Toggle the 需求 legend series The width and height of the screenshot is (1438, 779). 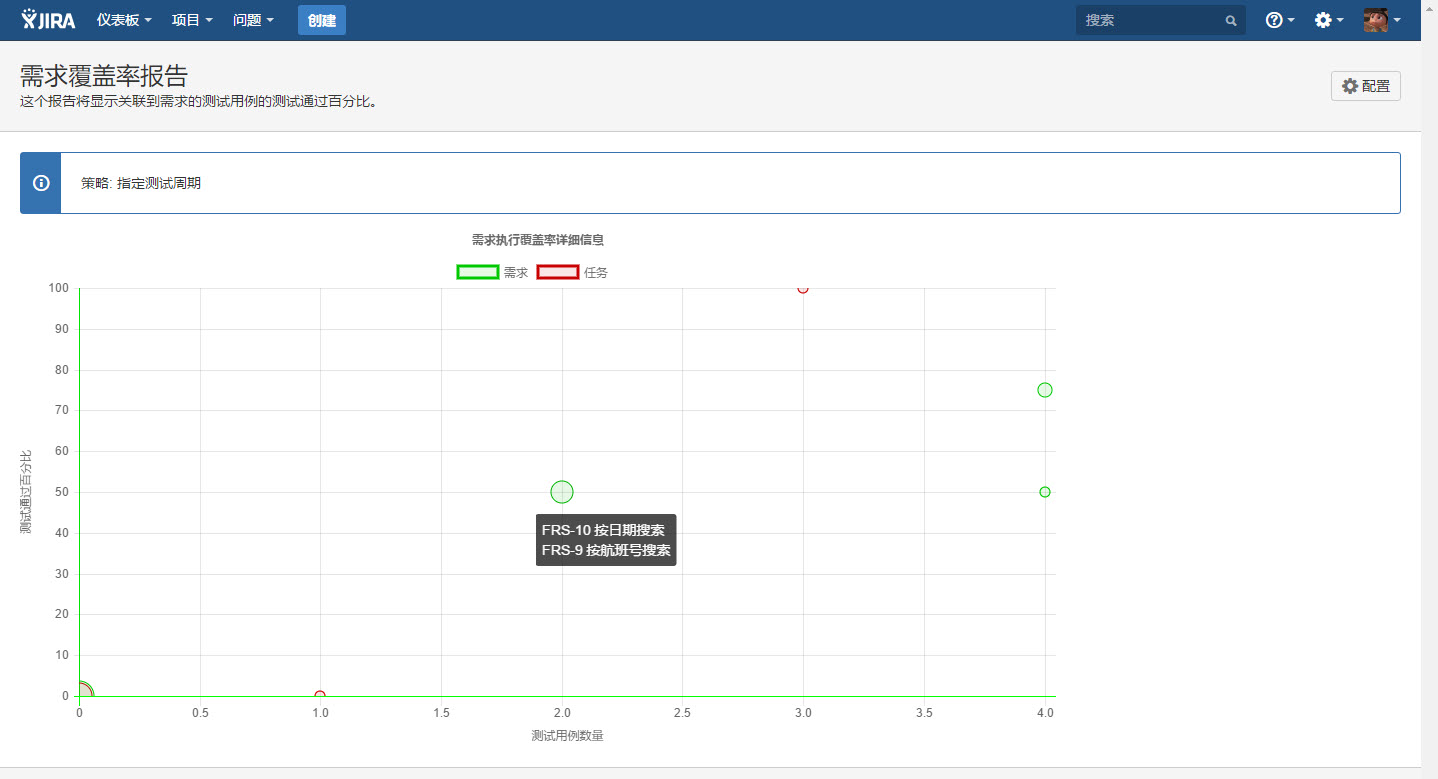click(492, 272)
